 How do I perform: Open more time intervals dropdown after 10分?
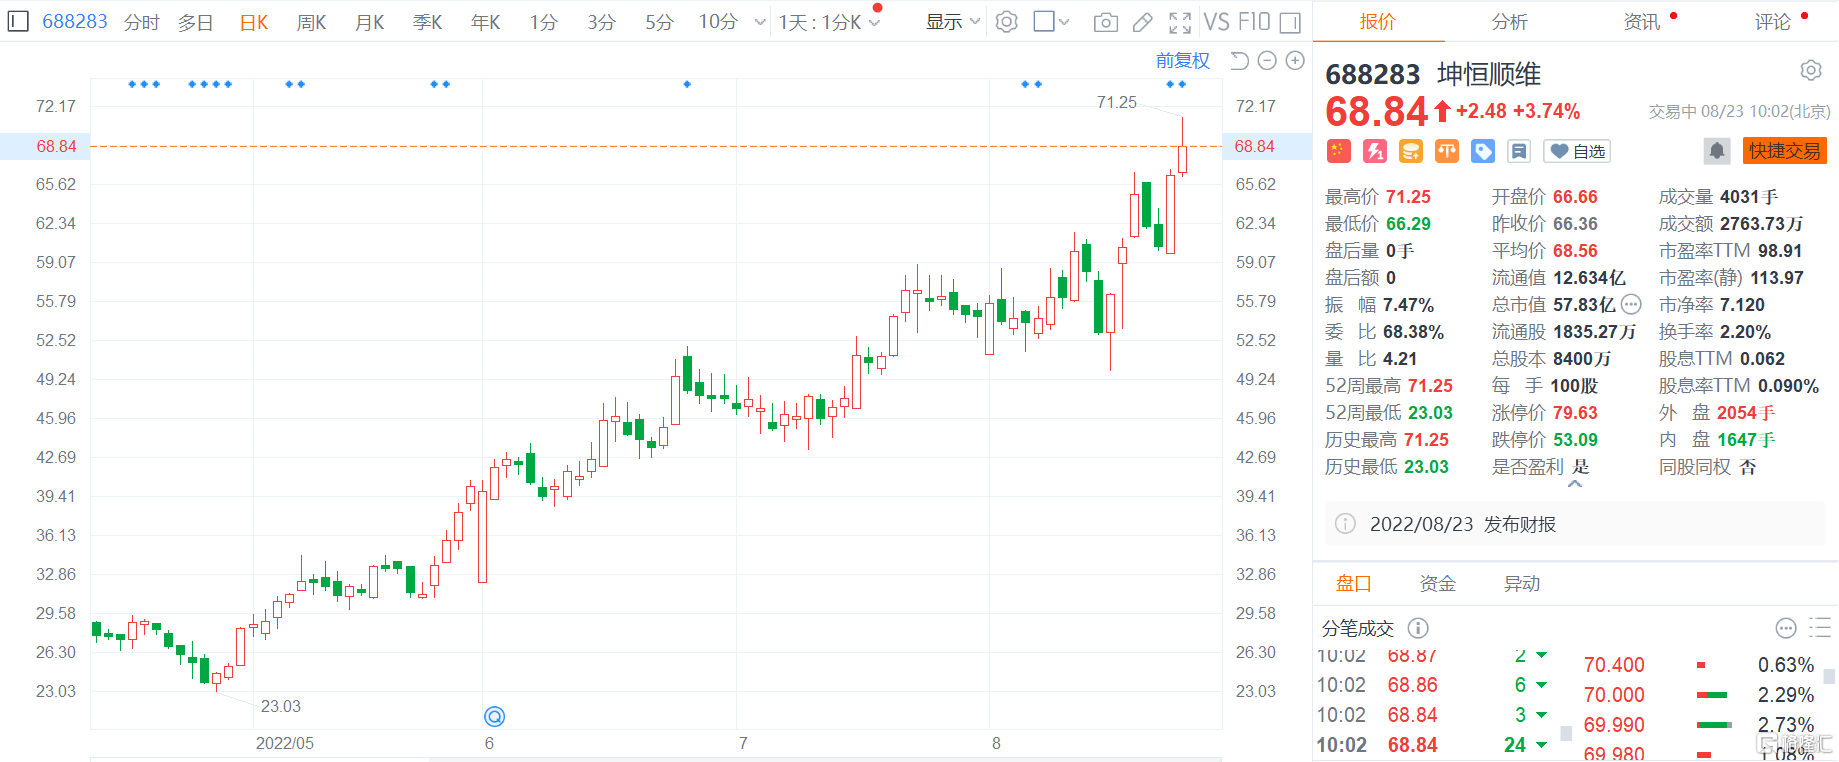(x=760, y=22)
